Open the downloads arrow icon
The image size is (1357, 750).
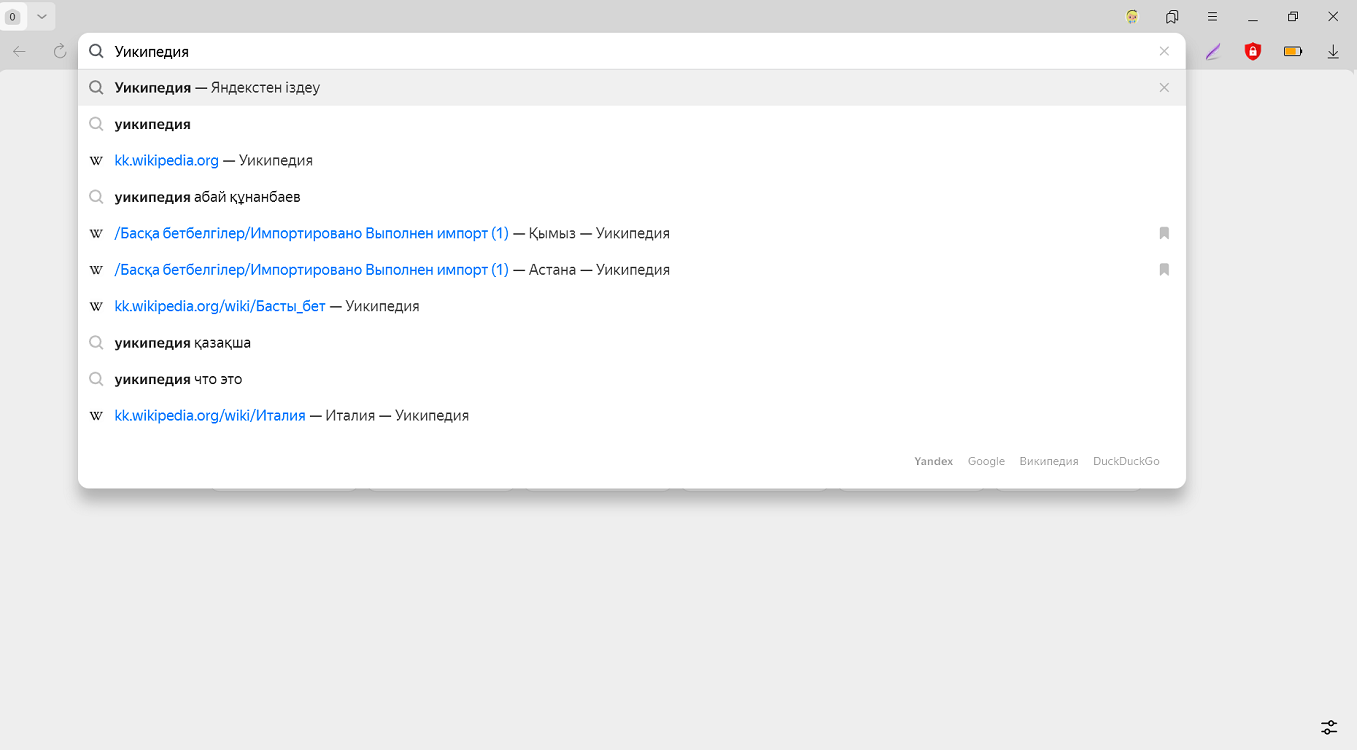pyautogui.click(x=1333, y=51)
